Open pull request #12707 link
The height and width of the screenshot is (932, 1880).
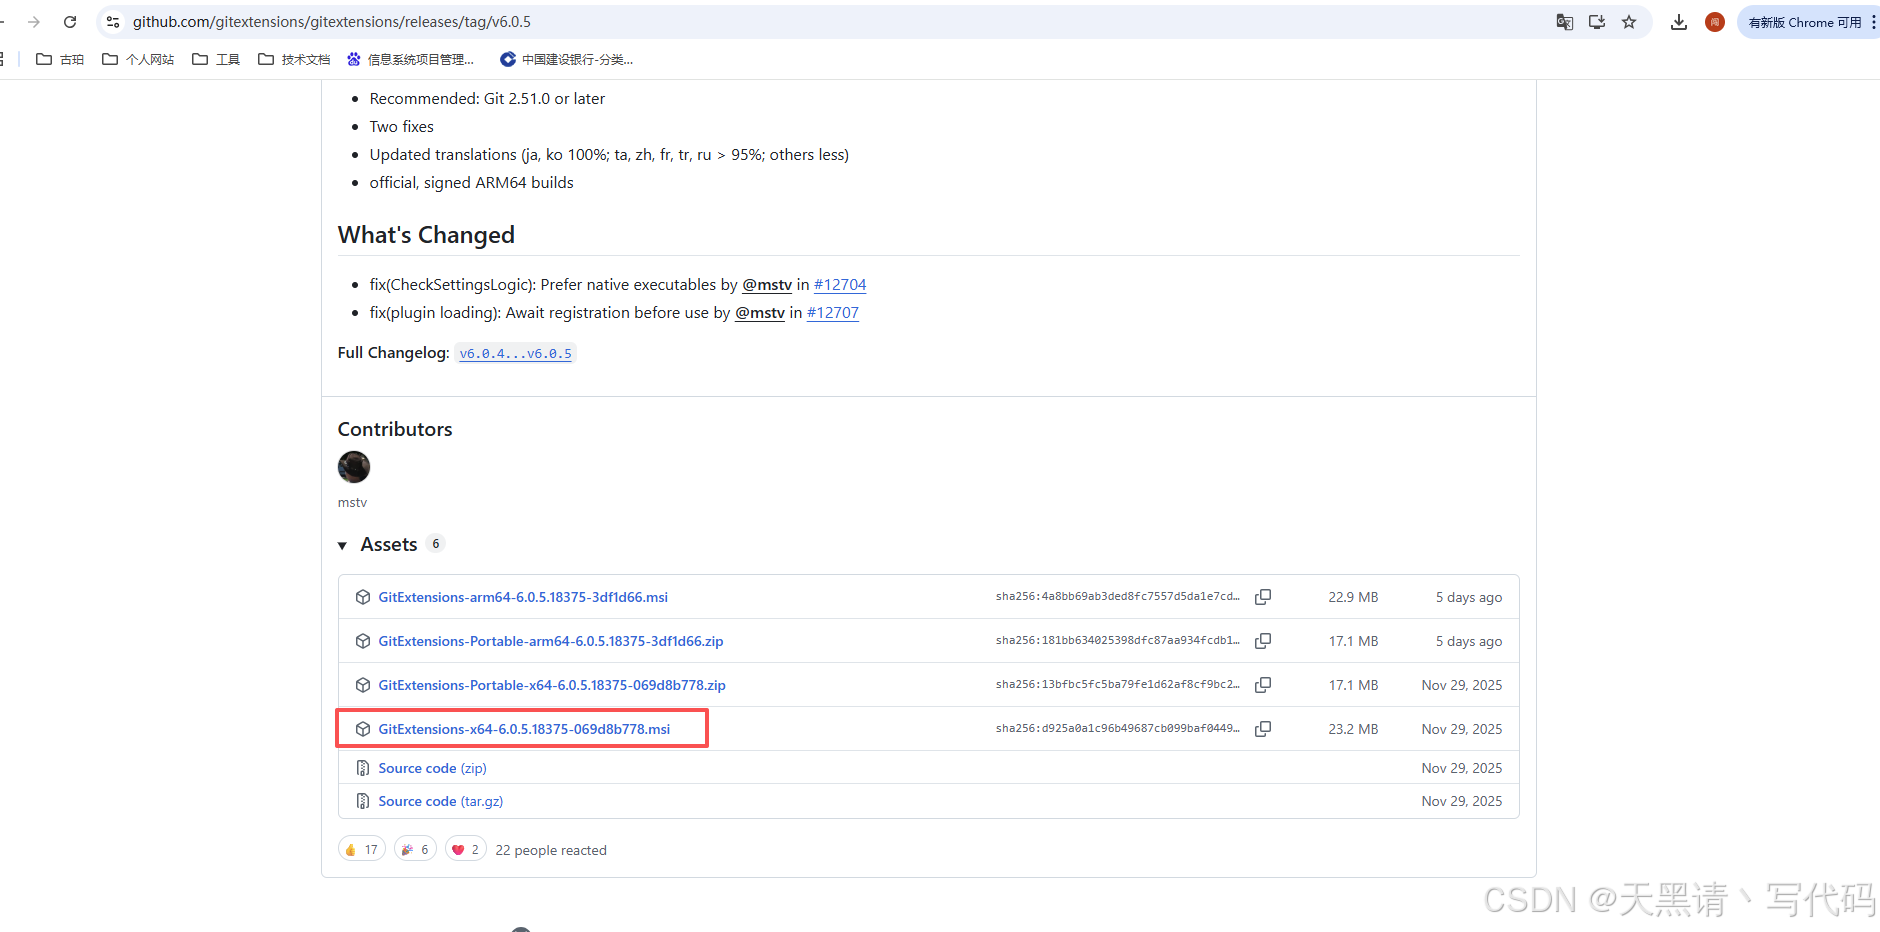(x=833, y=313)
